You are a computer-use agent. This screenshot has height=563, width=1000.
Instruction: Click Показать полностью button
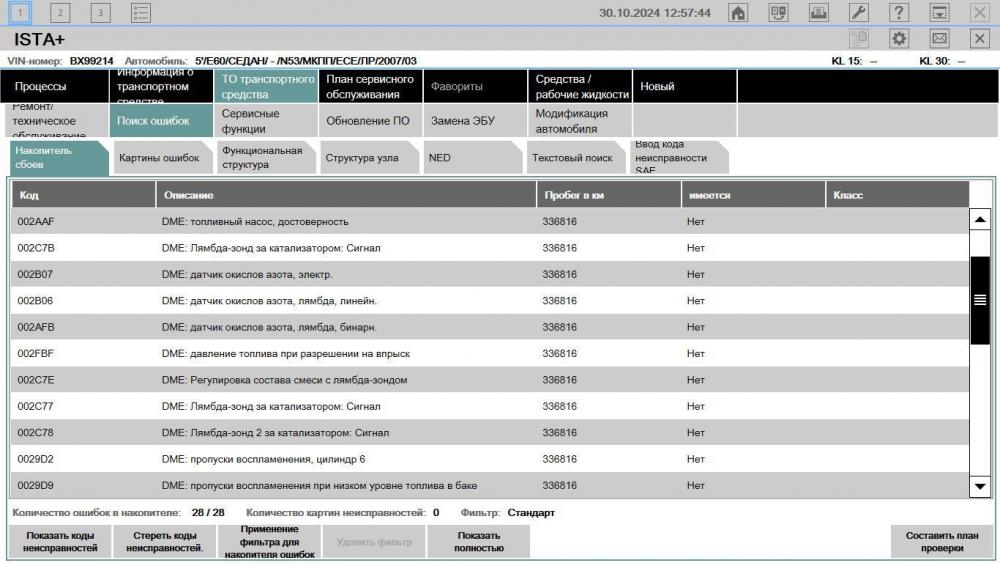[478, 541]
